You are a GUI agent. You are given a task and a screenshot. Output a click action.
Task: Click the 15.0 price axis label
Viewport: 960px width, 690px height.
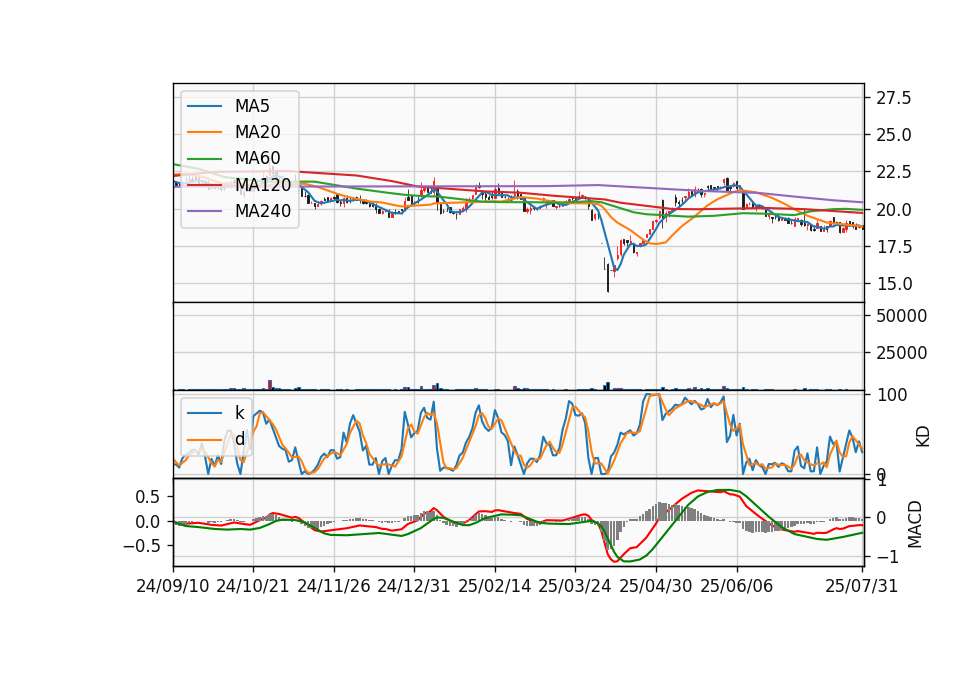[x=893, y=285]
